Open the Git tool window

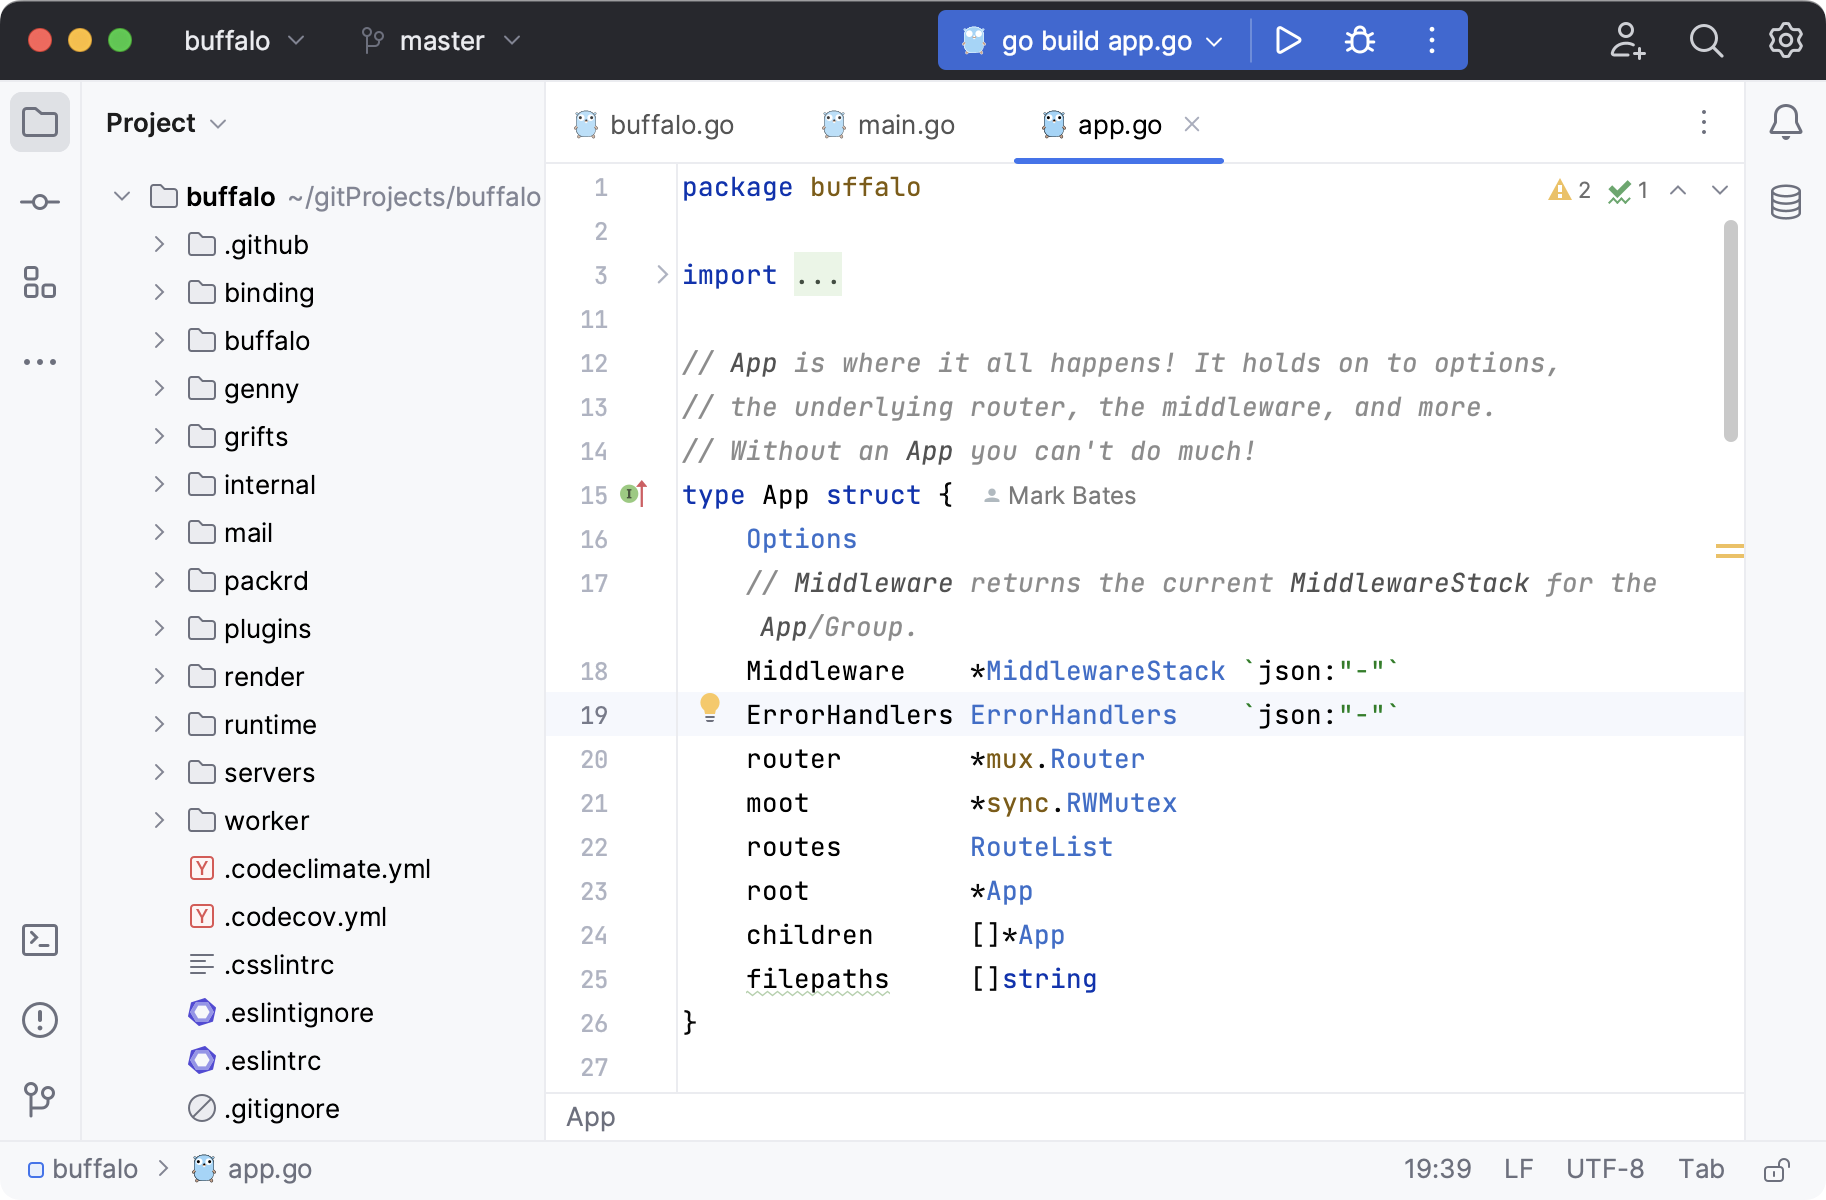tap(40, 1100)
